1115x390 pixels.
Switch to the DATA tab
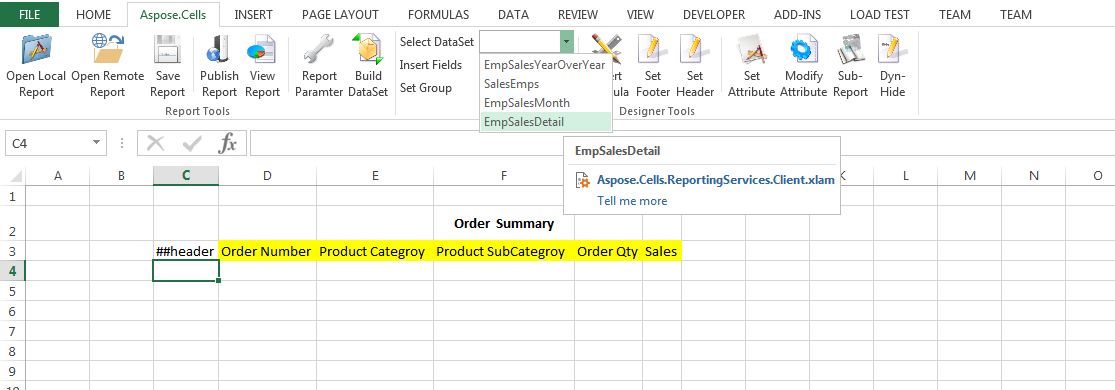coord(513,14)
